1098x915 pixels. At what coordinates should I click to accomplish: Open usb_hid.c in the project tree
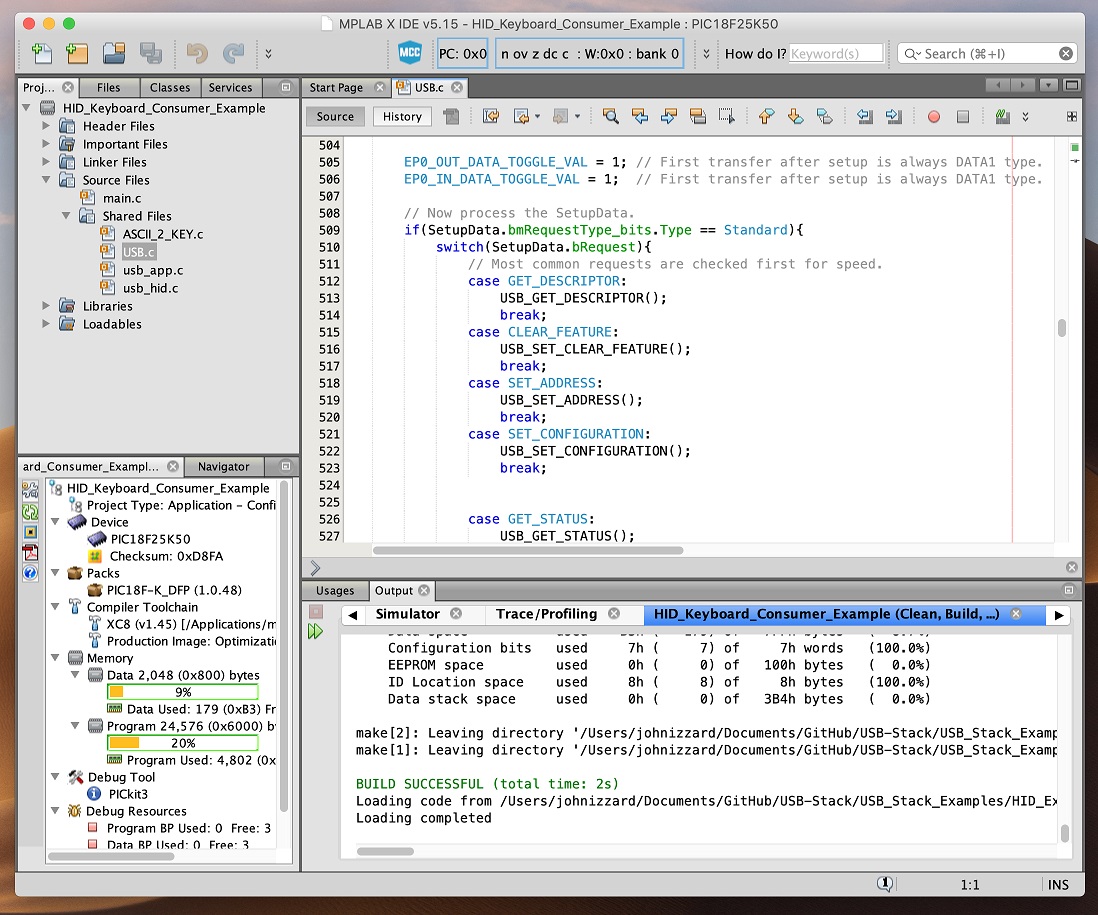(x=150, y=288)
